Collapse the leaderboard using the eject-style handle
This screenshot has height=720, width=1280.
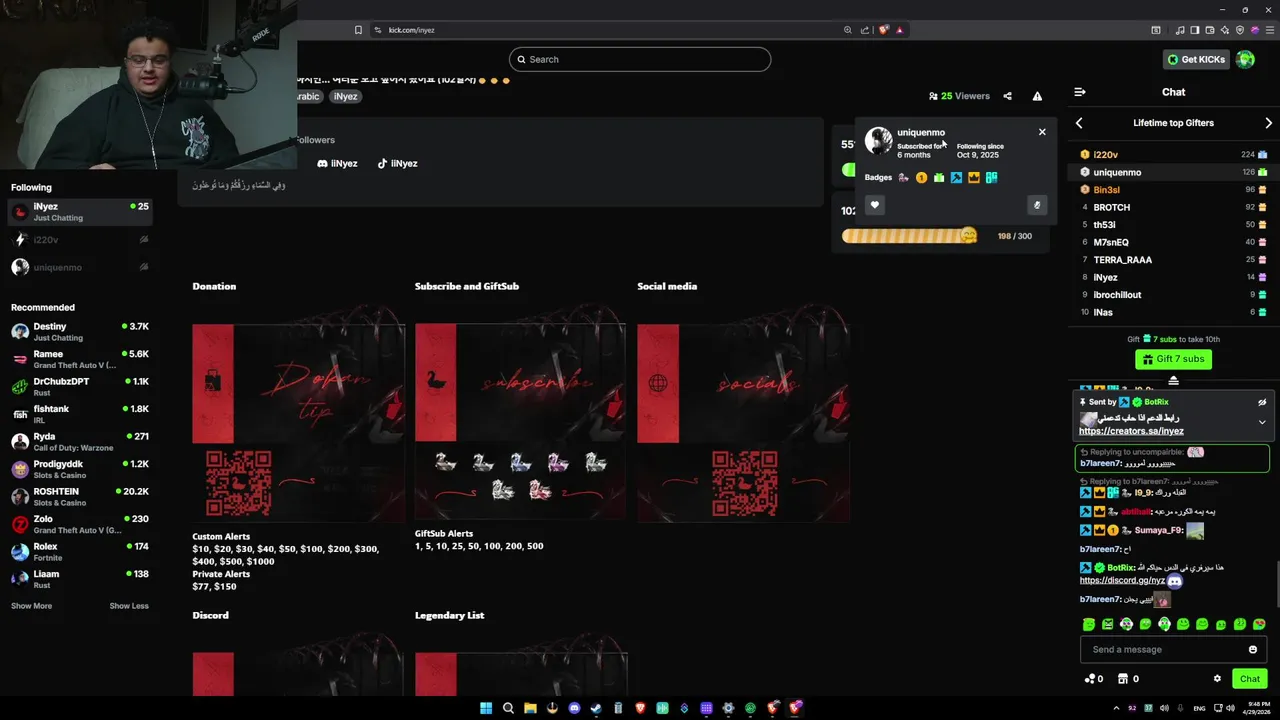[1173, 381]
